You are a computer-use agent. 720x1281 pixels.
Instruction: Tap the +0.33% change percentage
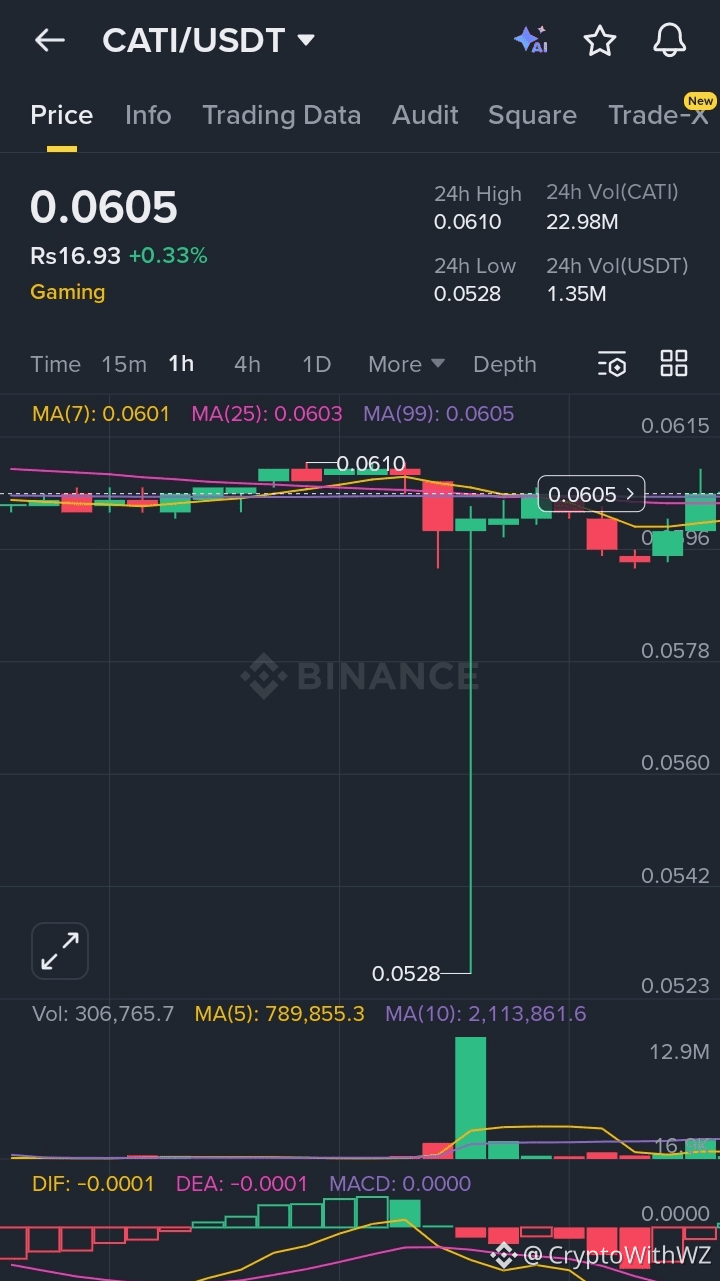point(168,256)
